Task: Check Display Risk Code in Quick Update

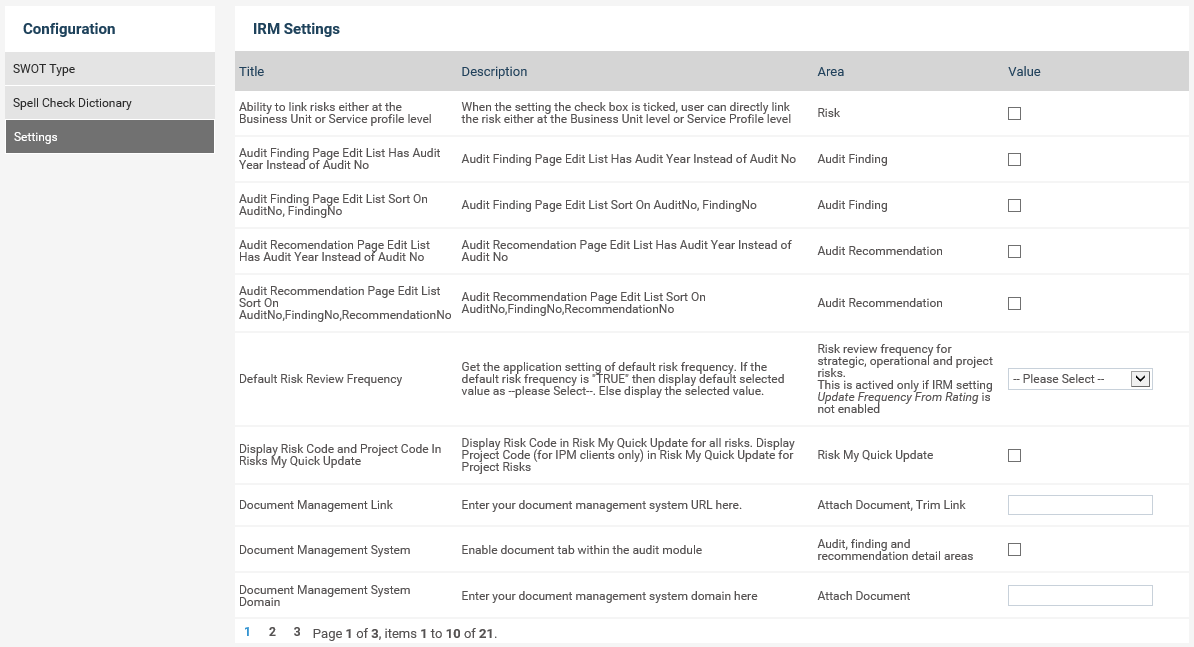Action: click(1014, 456)
